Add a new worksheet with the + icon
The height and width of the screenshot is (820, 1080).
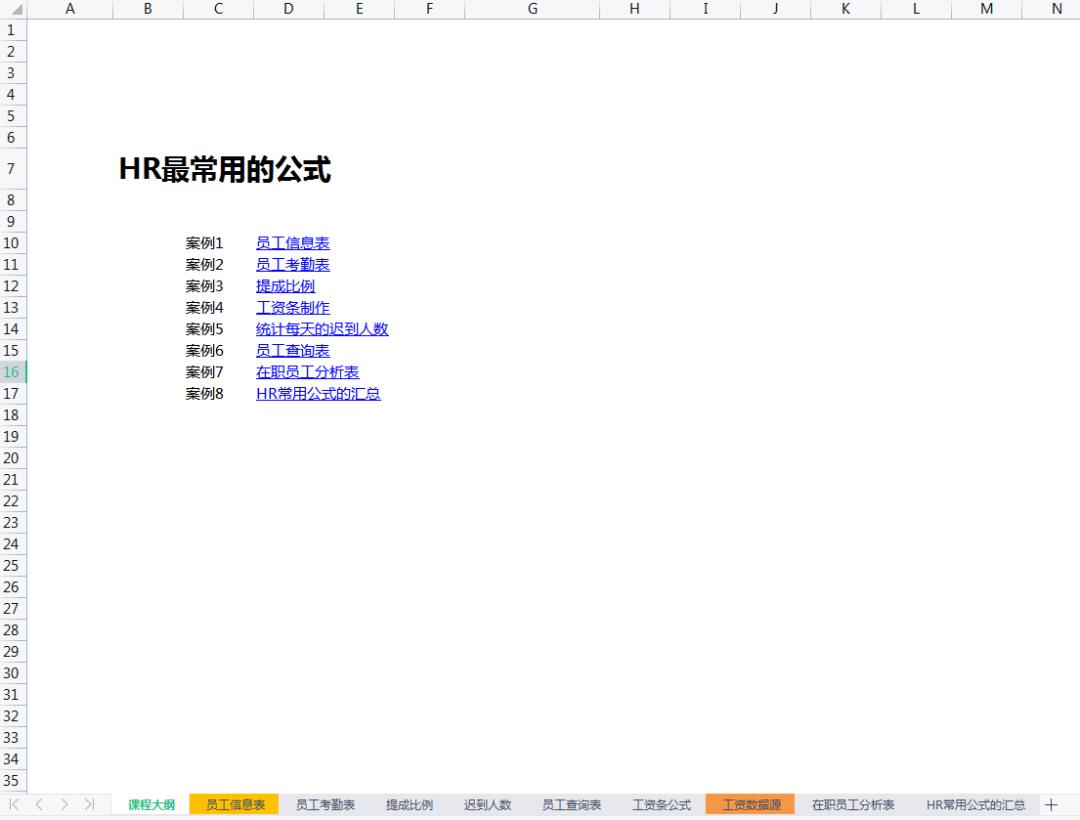[1052, 804]
